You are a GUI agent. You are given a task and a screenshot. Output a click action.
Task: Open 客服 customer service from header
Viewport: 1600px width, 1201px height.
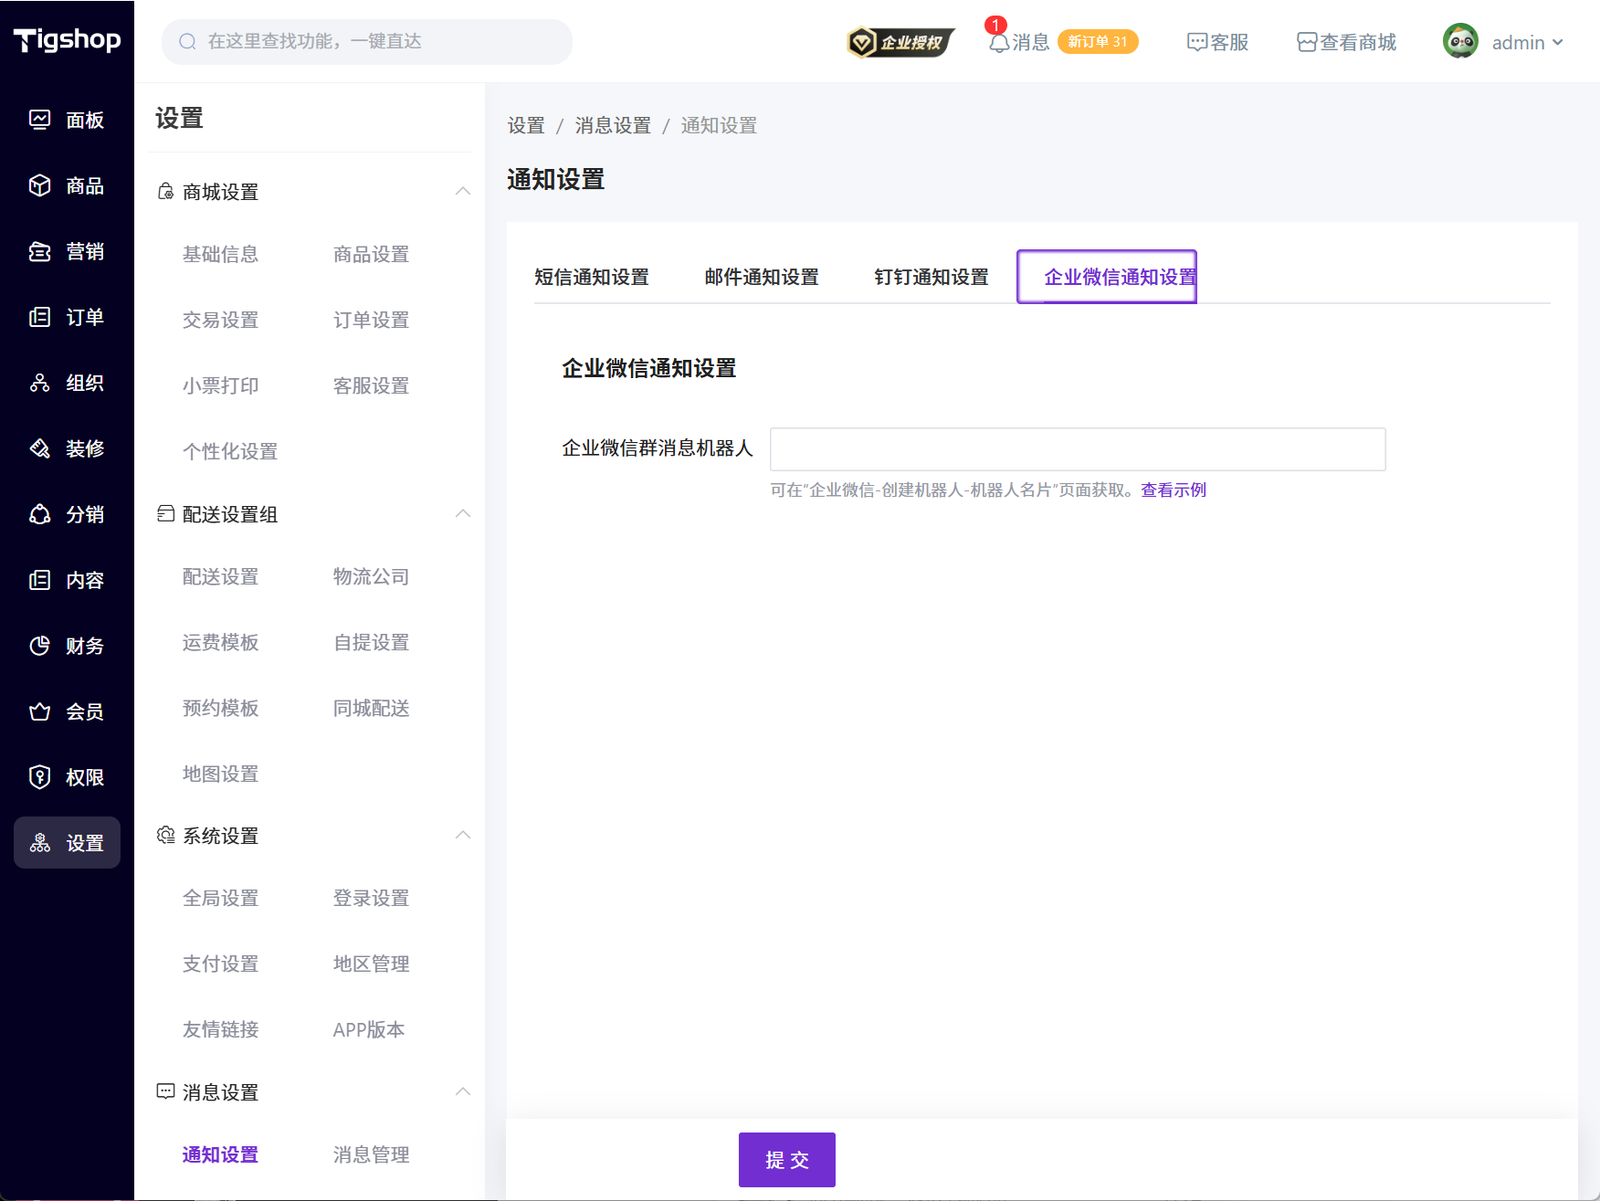(x=1217, y=42)
